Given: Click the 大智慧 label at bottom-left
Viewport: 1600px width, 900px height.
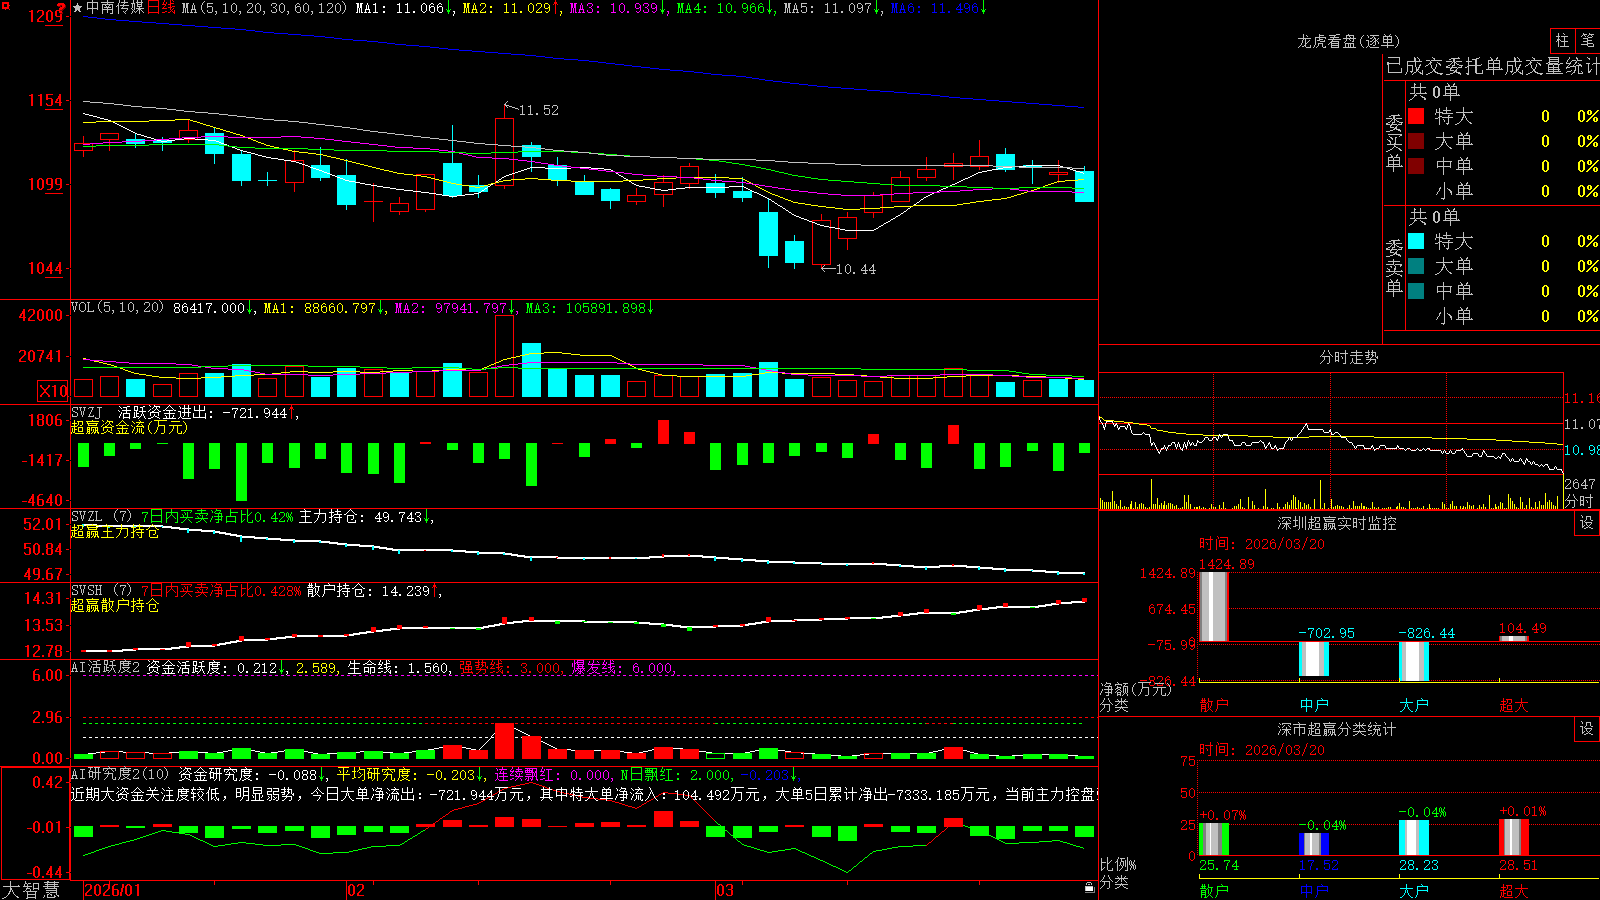Looking at the screenshot, I should [31, 890].
